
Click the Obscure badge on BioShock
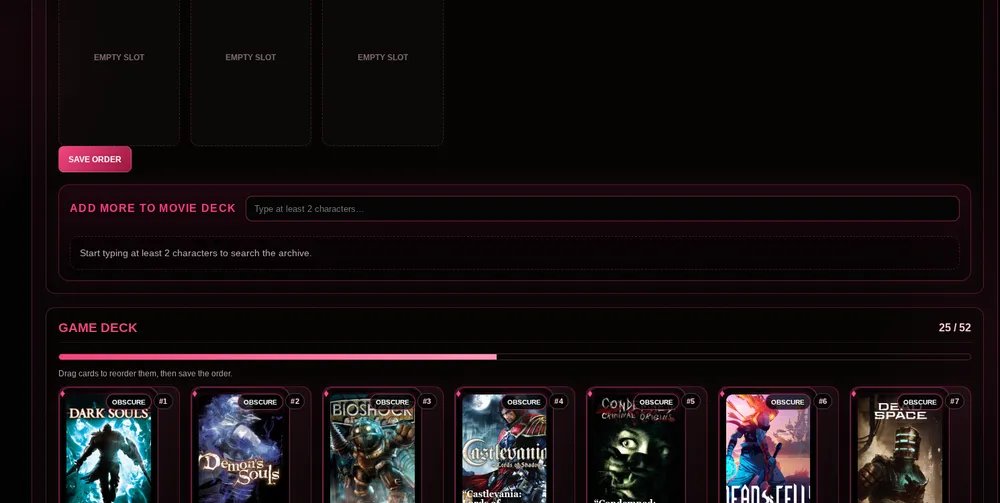coord(392,402)
